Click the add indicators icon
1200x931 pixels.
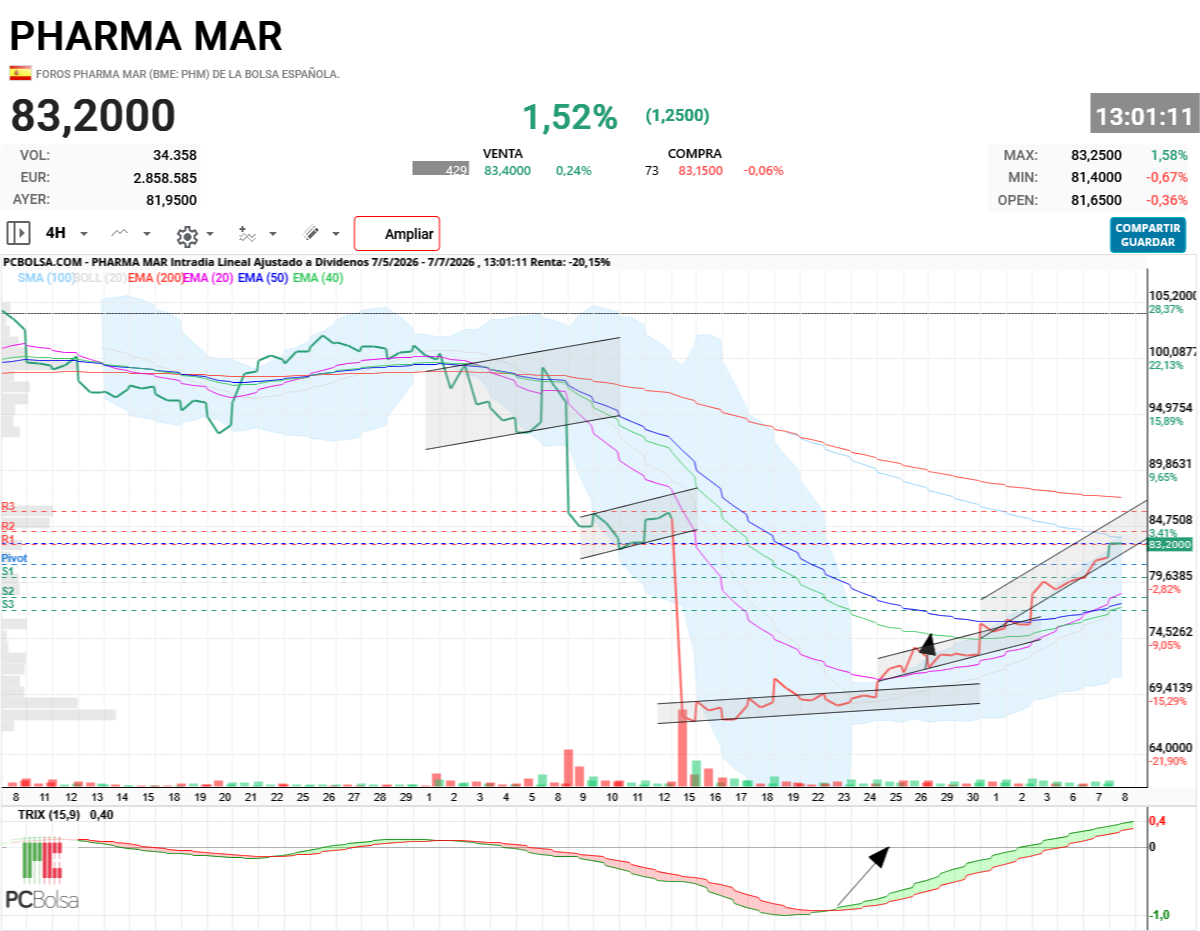pyautogui.click(x=246, y=234)
